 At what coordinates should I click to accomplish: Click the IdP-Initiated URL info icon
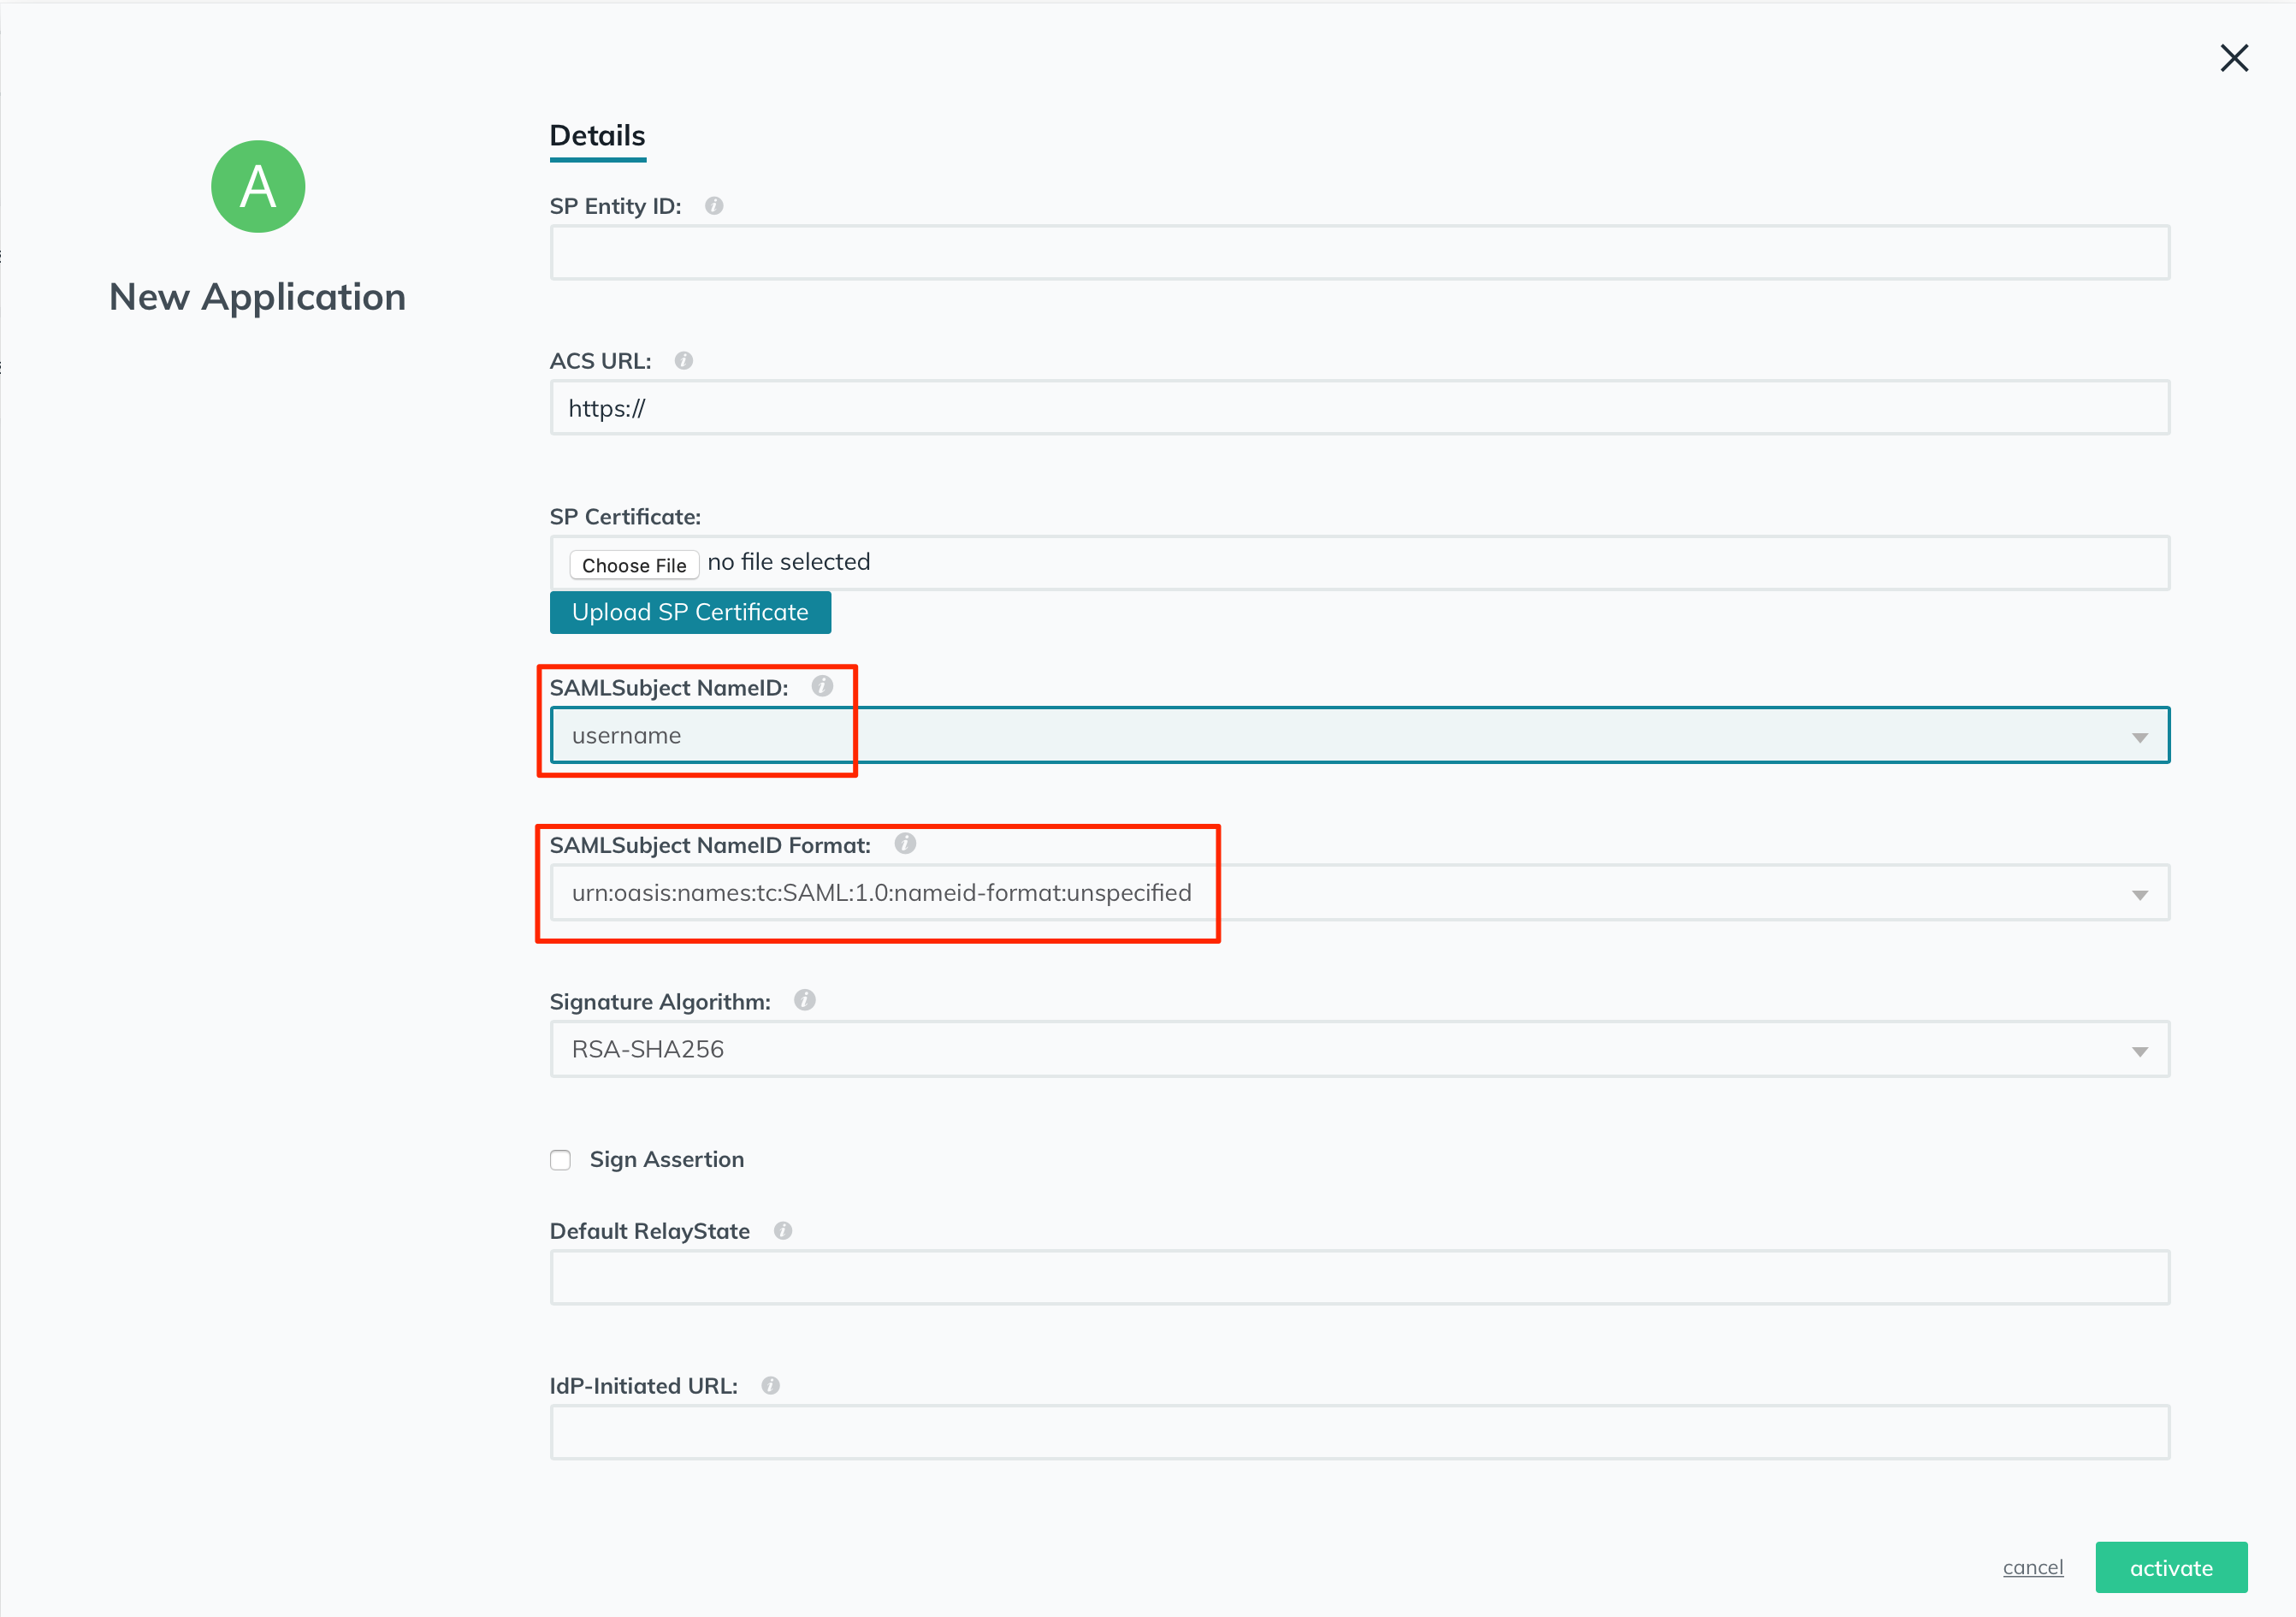pos(771,1385)
